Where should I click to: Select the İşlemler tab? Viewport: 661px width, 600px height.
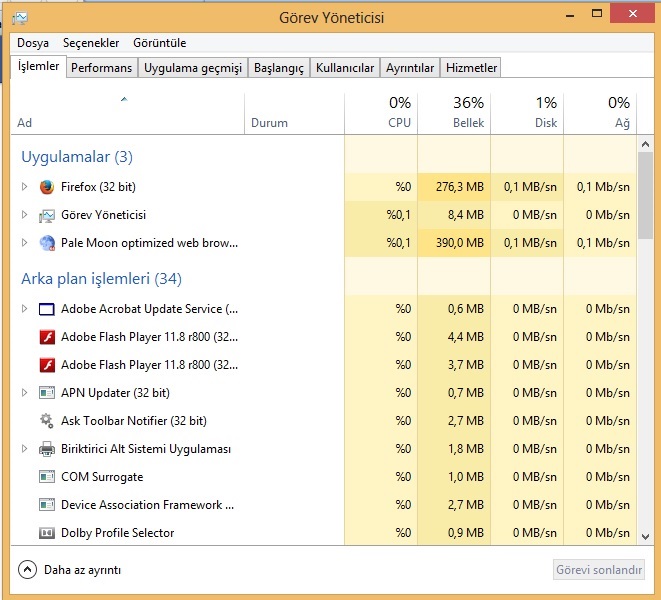38,66
